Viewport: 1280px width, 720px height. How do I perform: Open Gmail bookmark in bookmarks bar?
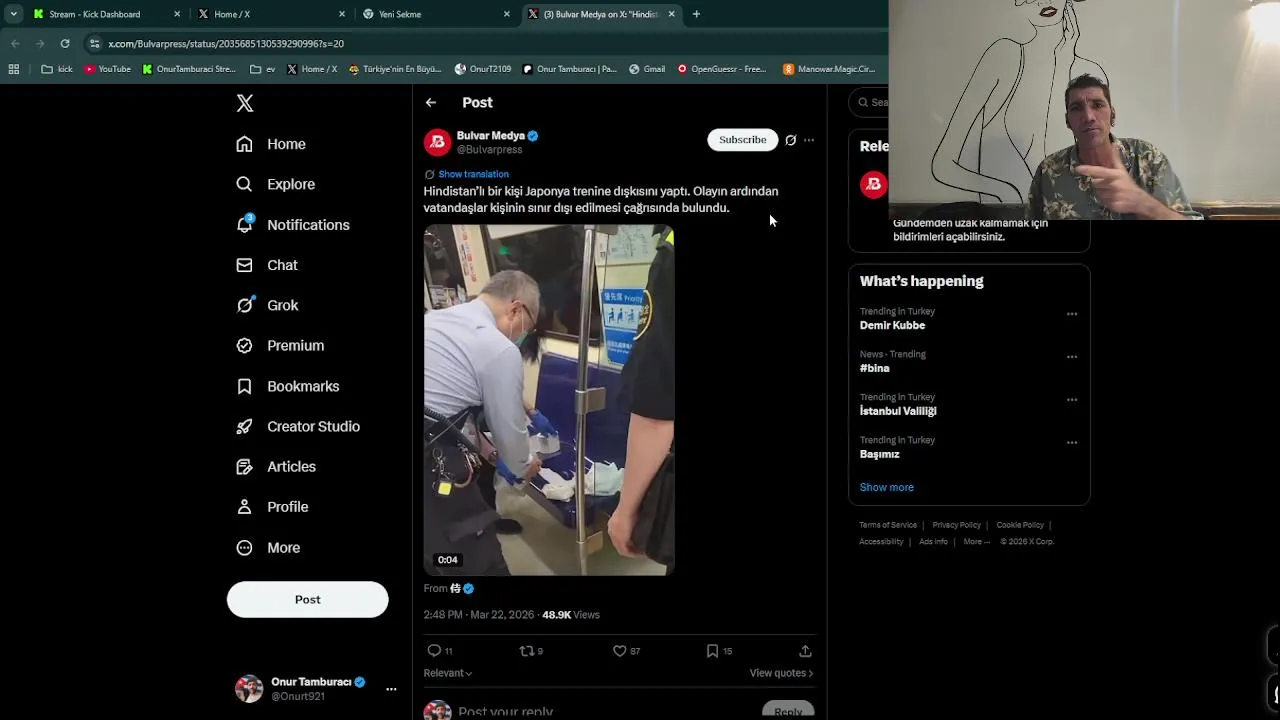tap(647, 69)
